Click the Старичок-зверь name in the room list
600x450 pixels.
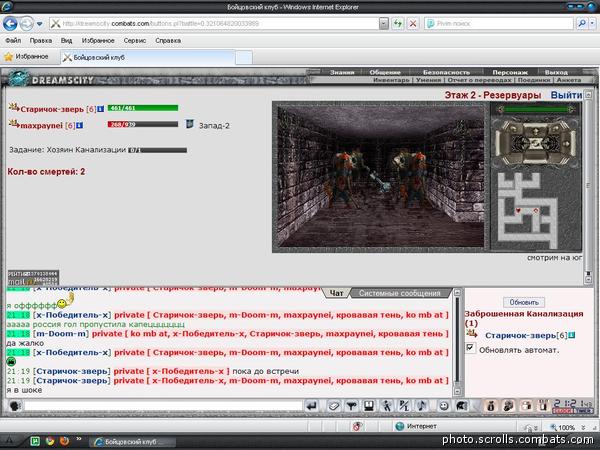pos(520,335)
